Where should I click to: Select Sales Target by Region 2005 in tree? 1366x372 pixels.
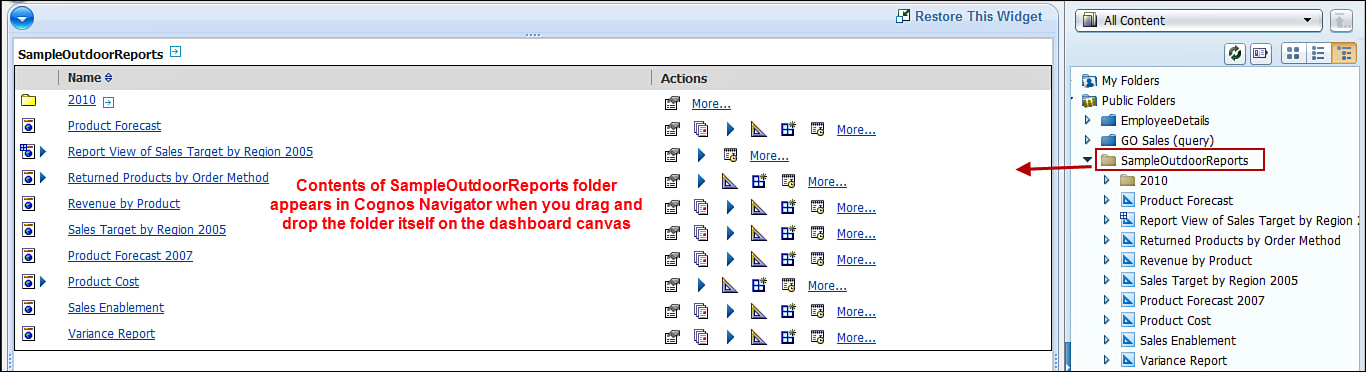pos(1219,280)
